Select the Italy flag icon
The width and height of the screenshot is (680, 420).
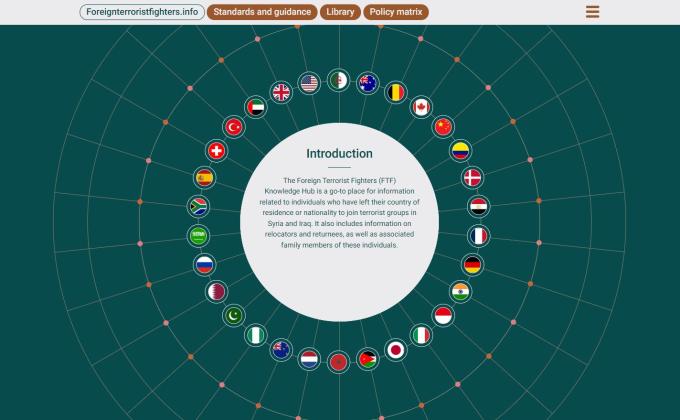(421, 335)
